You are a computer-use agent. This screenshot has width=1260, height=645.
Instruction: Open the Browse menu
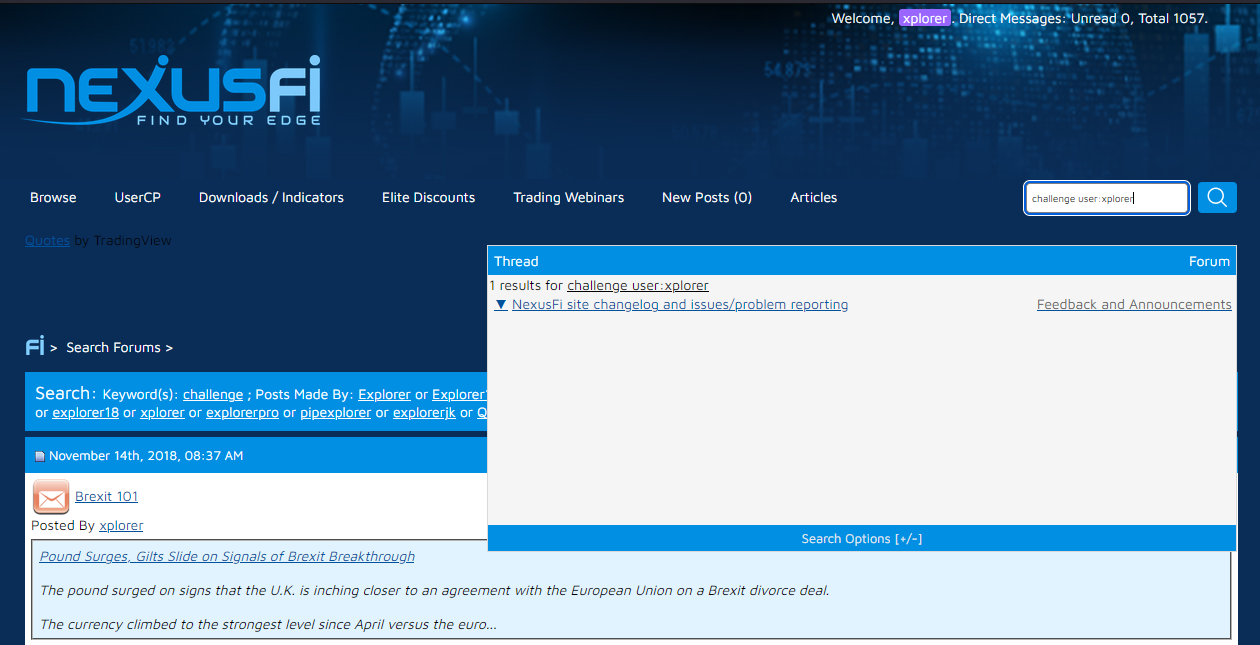(x=53, y=197)
